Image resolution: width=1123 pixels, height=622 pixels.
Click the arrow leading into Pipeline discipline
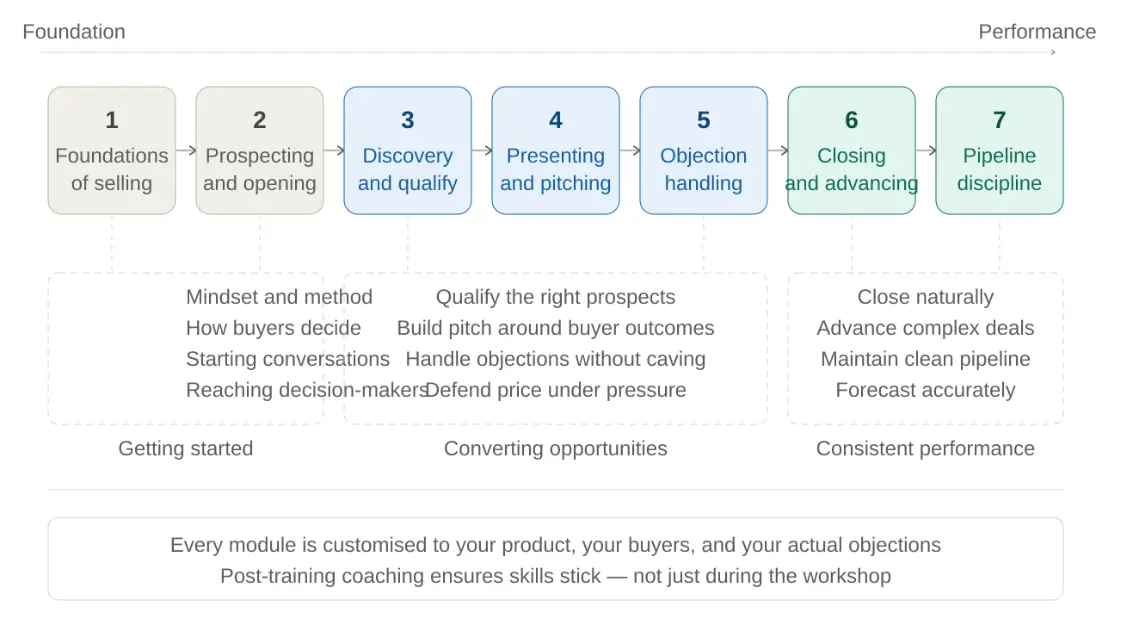click(x=926, y=151)
